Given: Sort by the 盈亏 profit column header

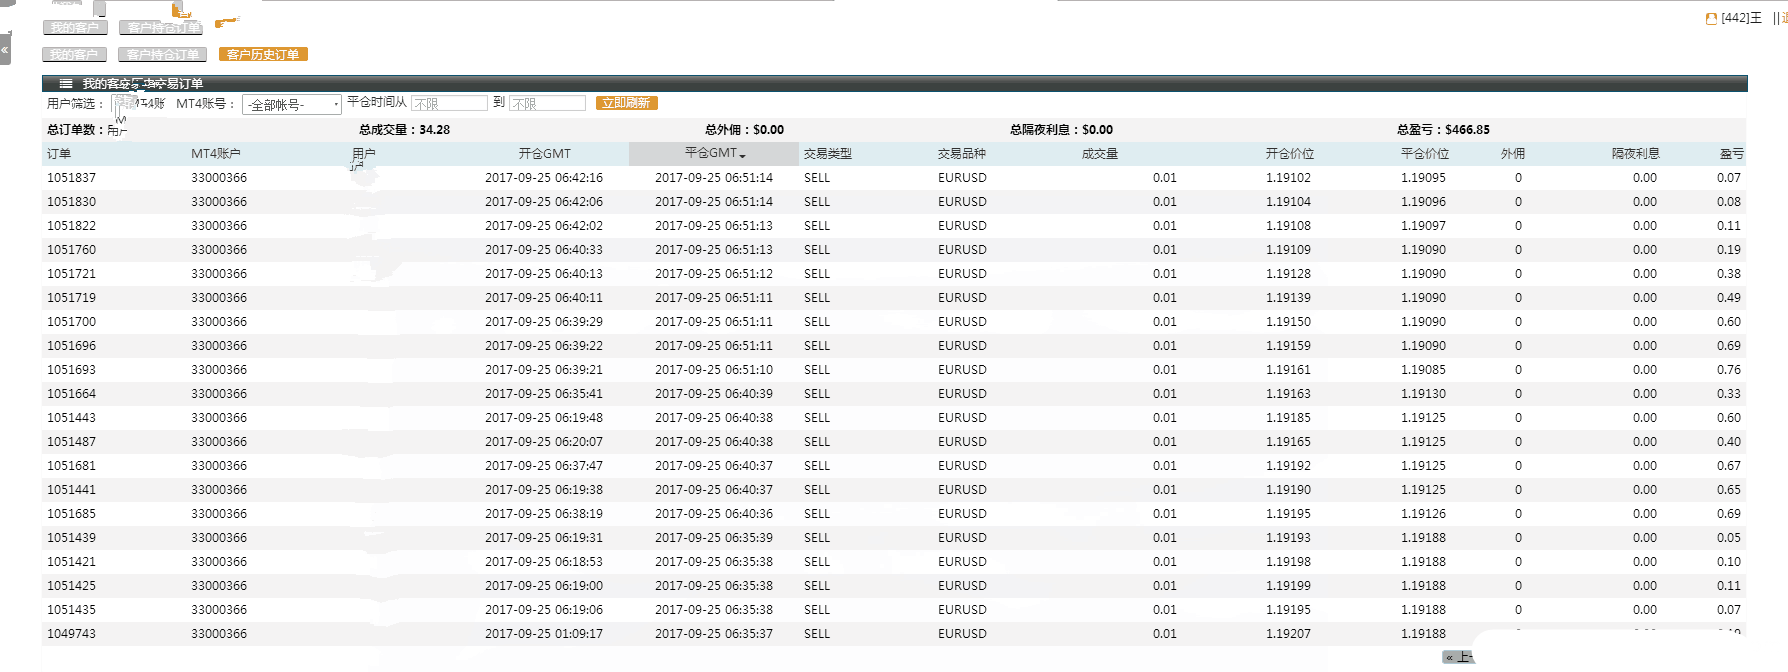Looking at the screenshot, I should 1731,154.
